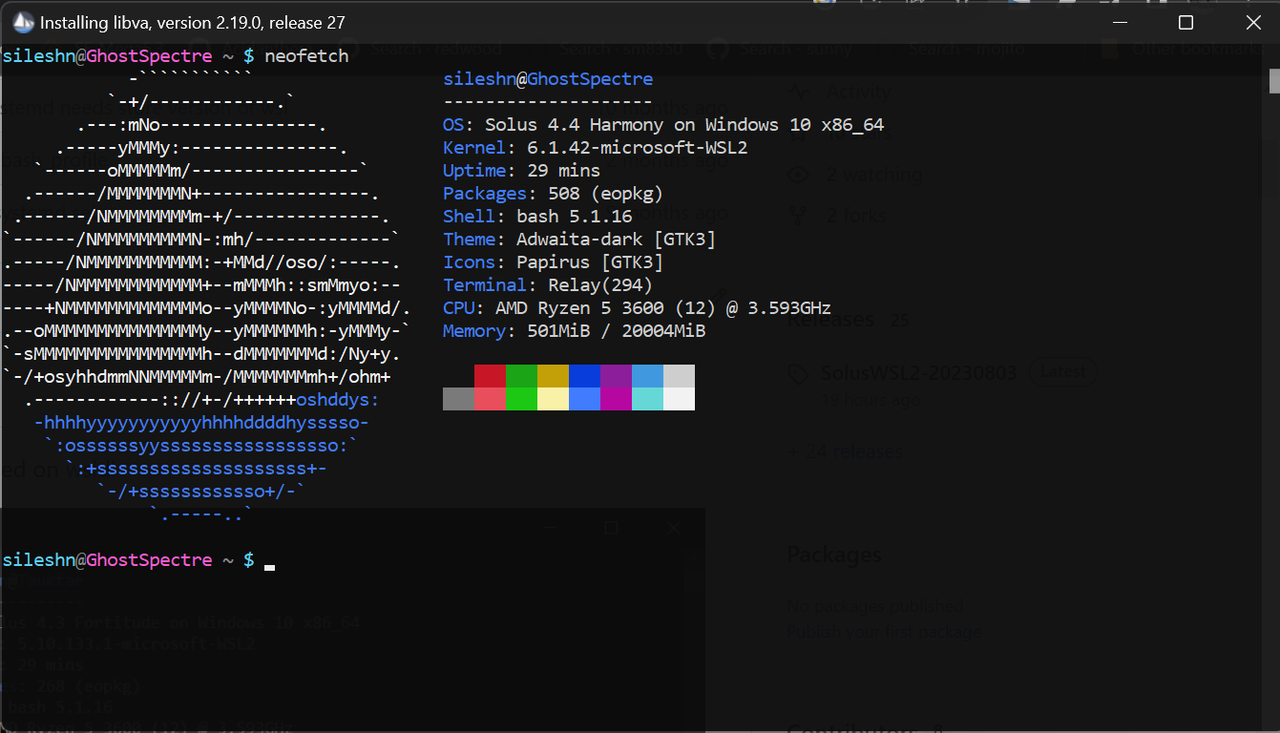
Task: Click 'Publish your first package' in background page
Action: coord(884,632)
